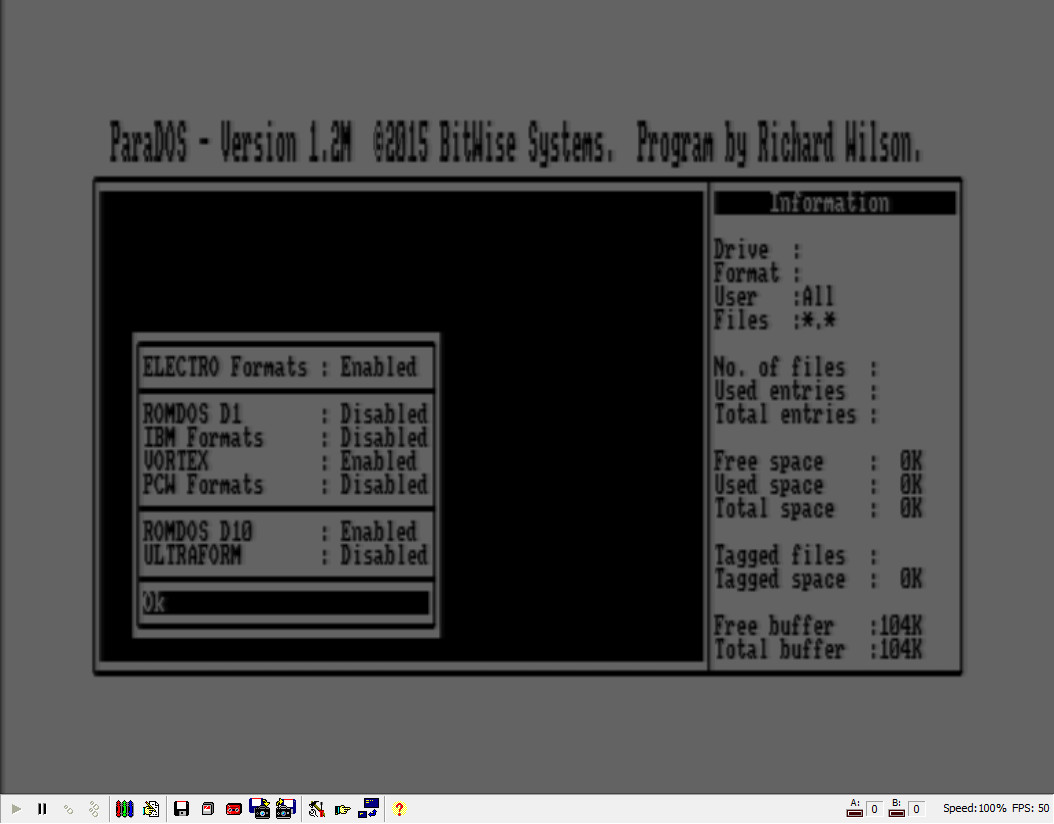Viewport: 1054px width, 824px height.
Task: Click the 'Free buffer :104K' line
Action: [x=818, y=626]
